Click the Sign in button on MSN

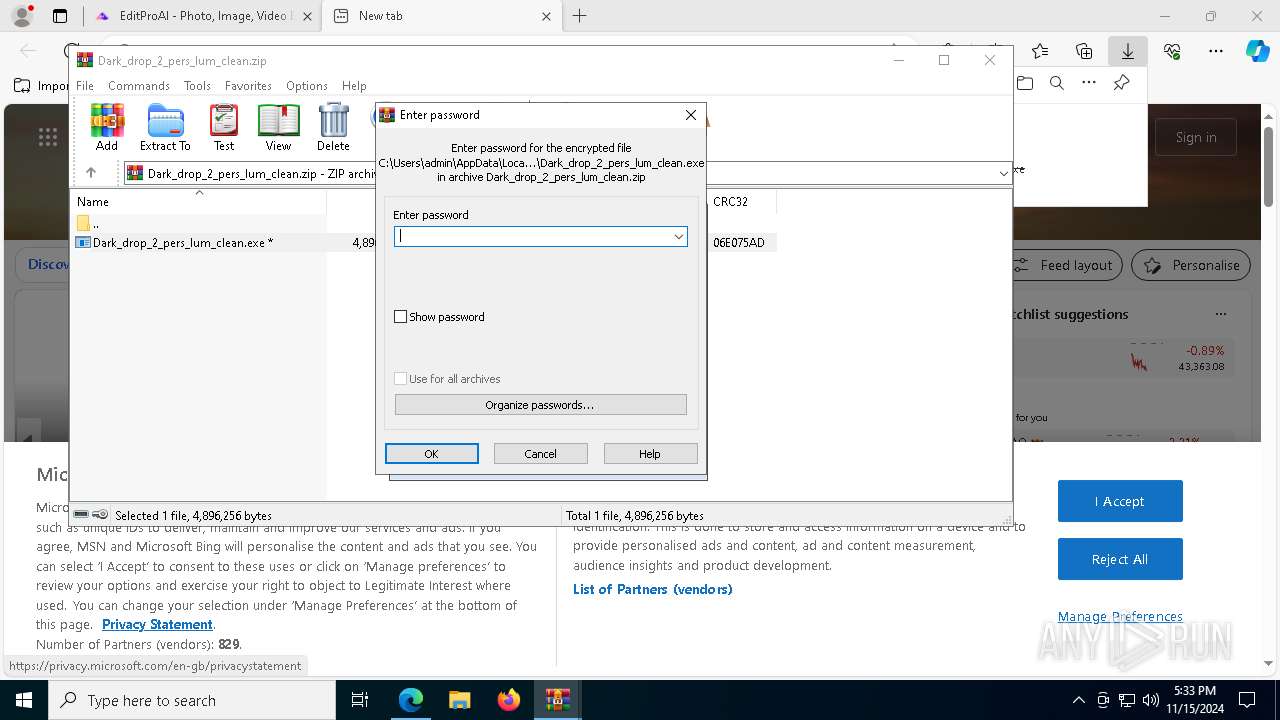pos(1196,137)
